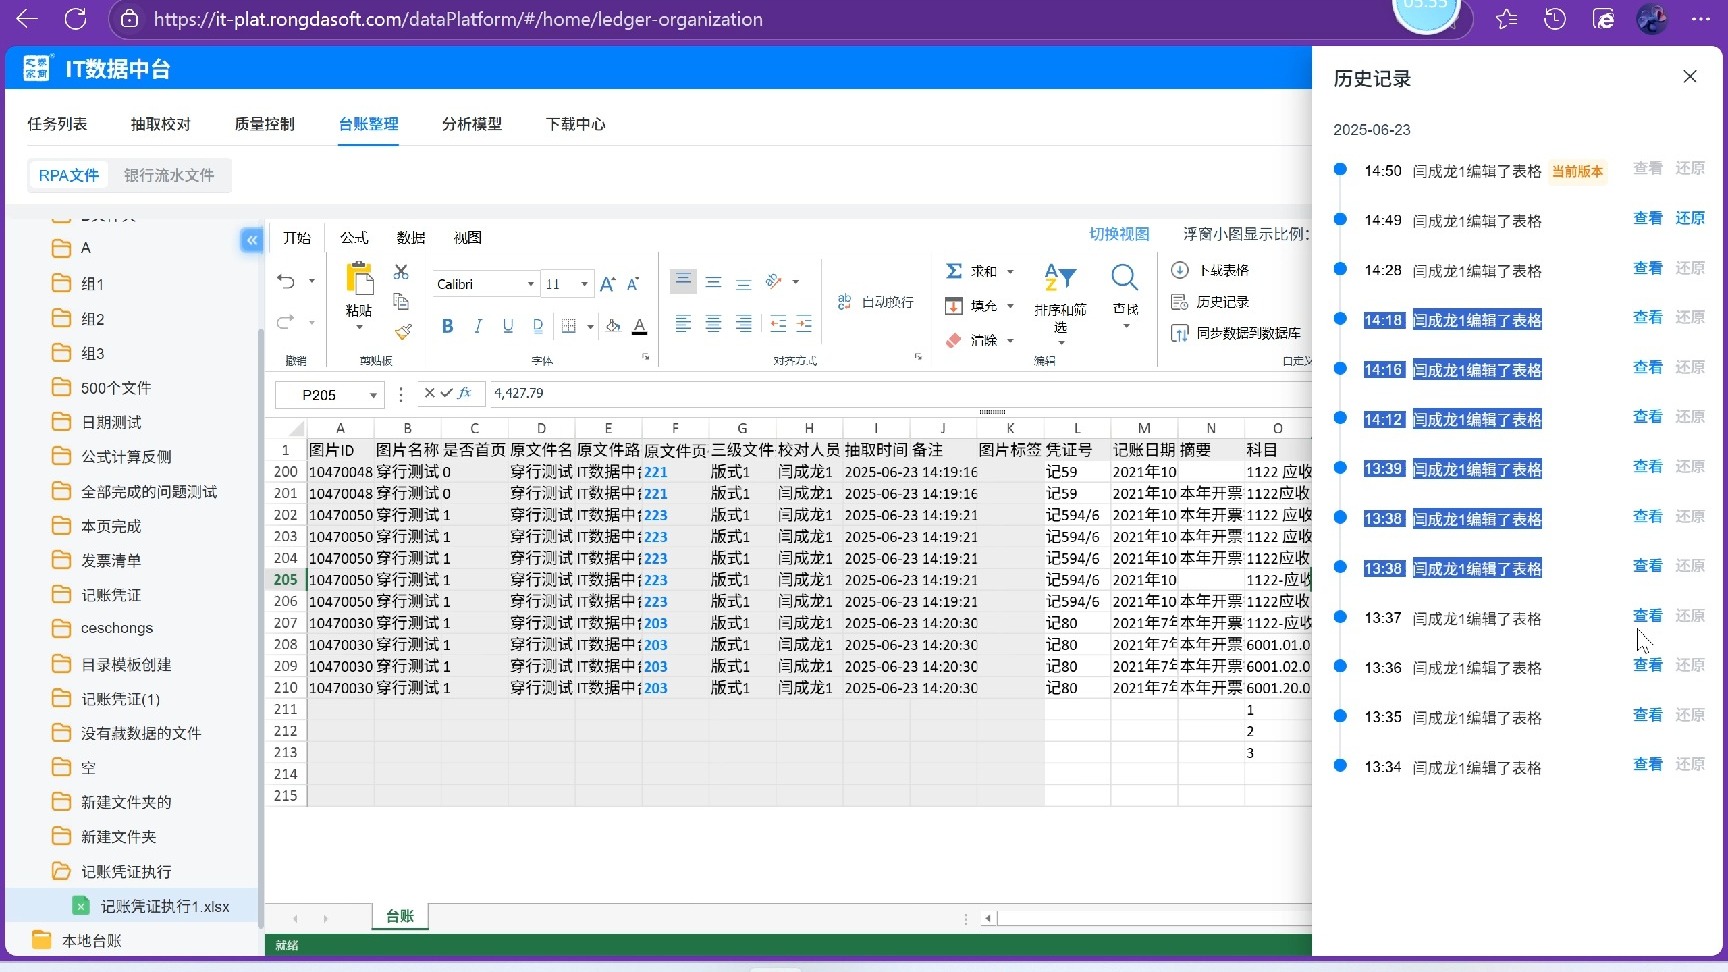The width and height of the screenshot is (1728, 972).
Task: Restore the 14:49 history version
Action: point(1690,218)
